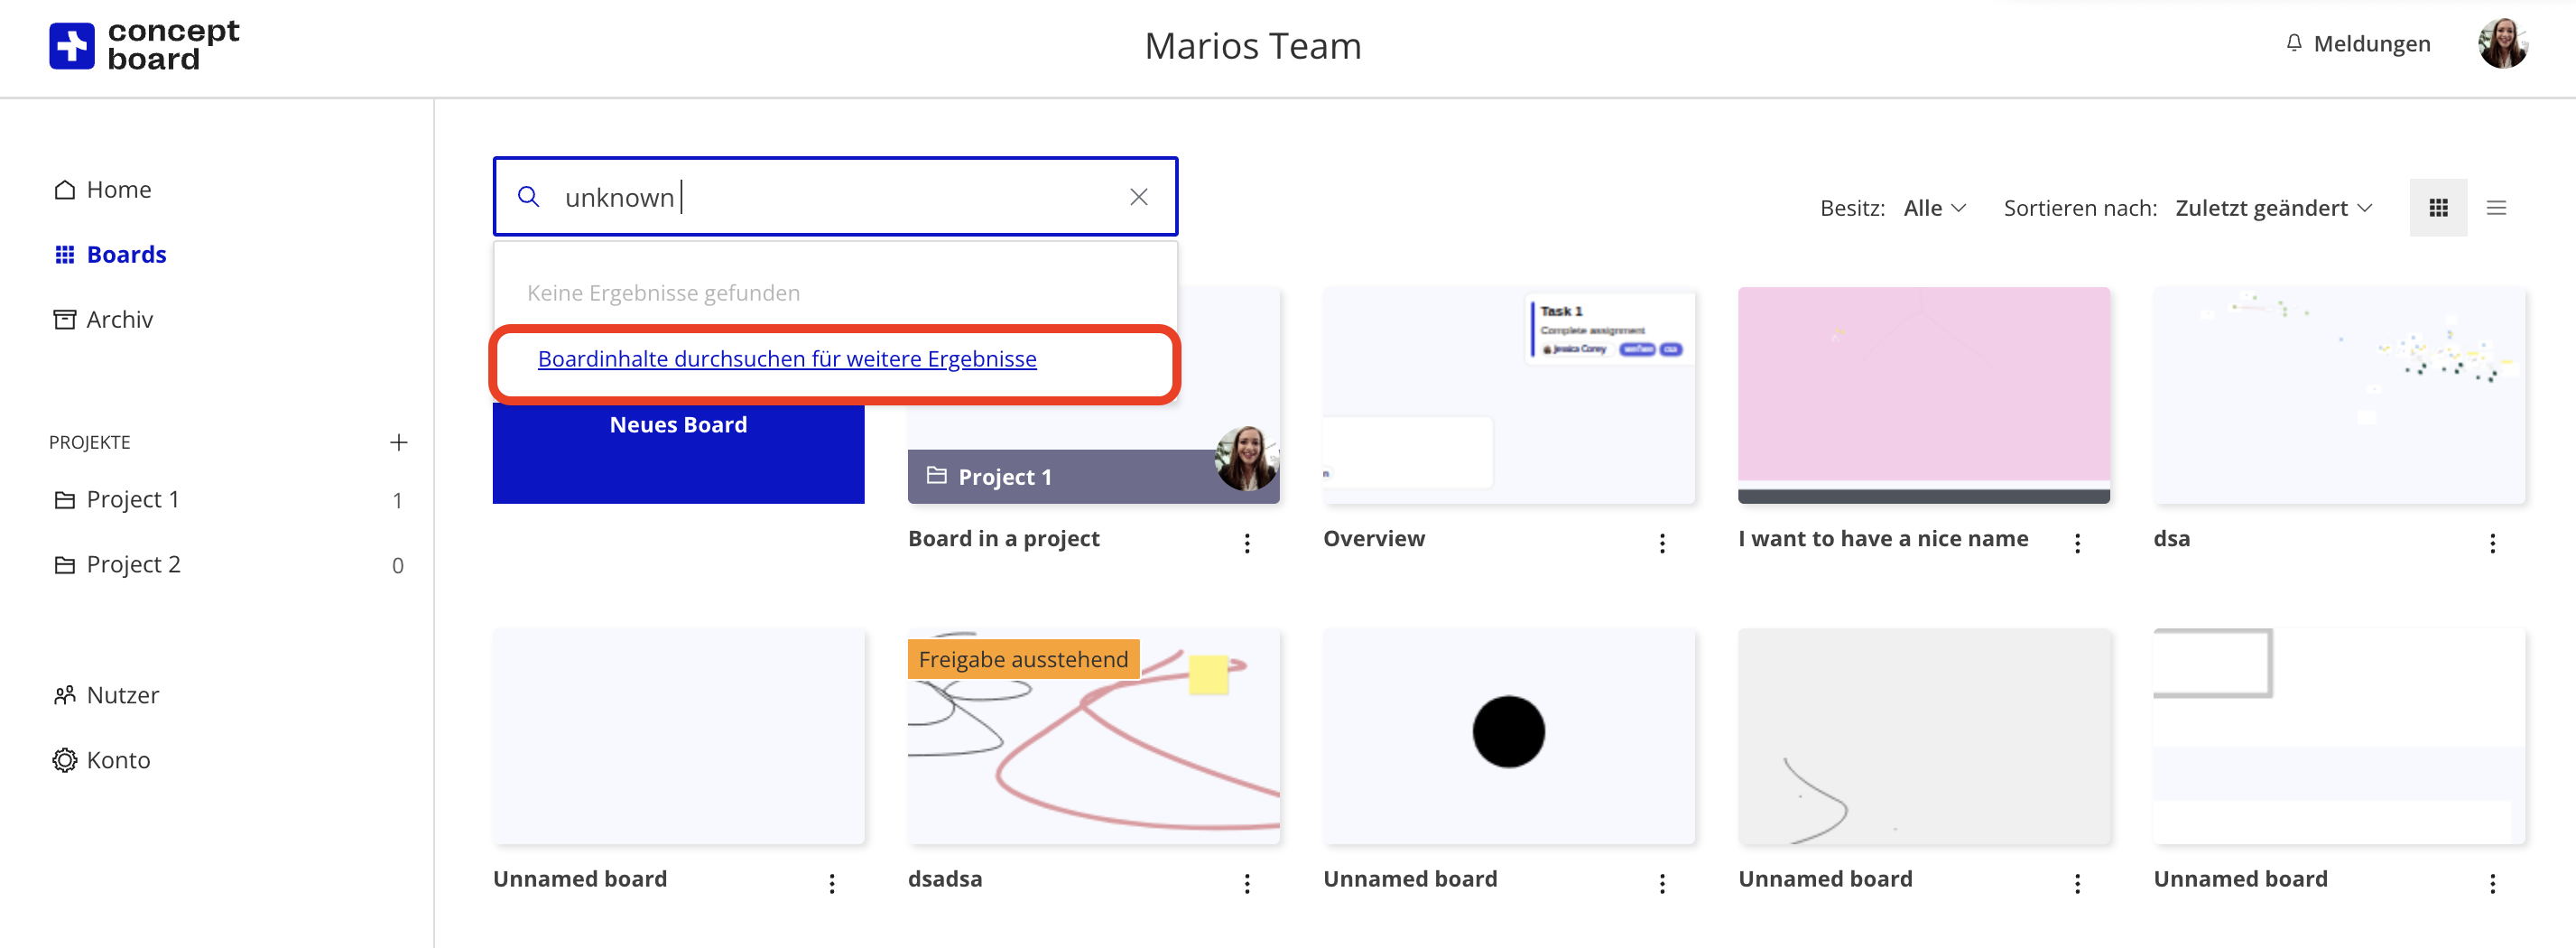Open Nutzer users page
Viewport: 2576px width, 948px height.
[x=106, y=695]
